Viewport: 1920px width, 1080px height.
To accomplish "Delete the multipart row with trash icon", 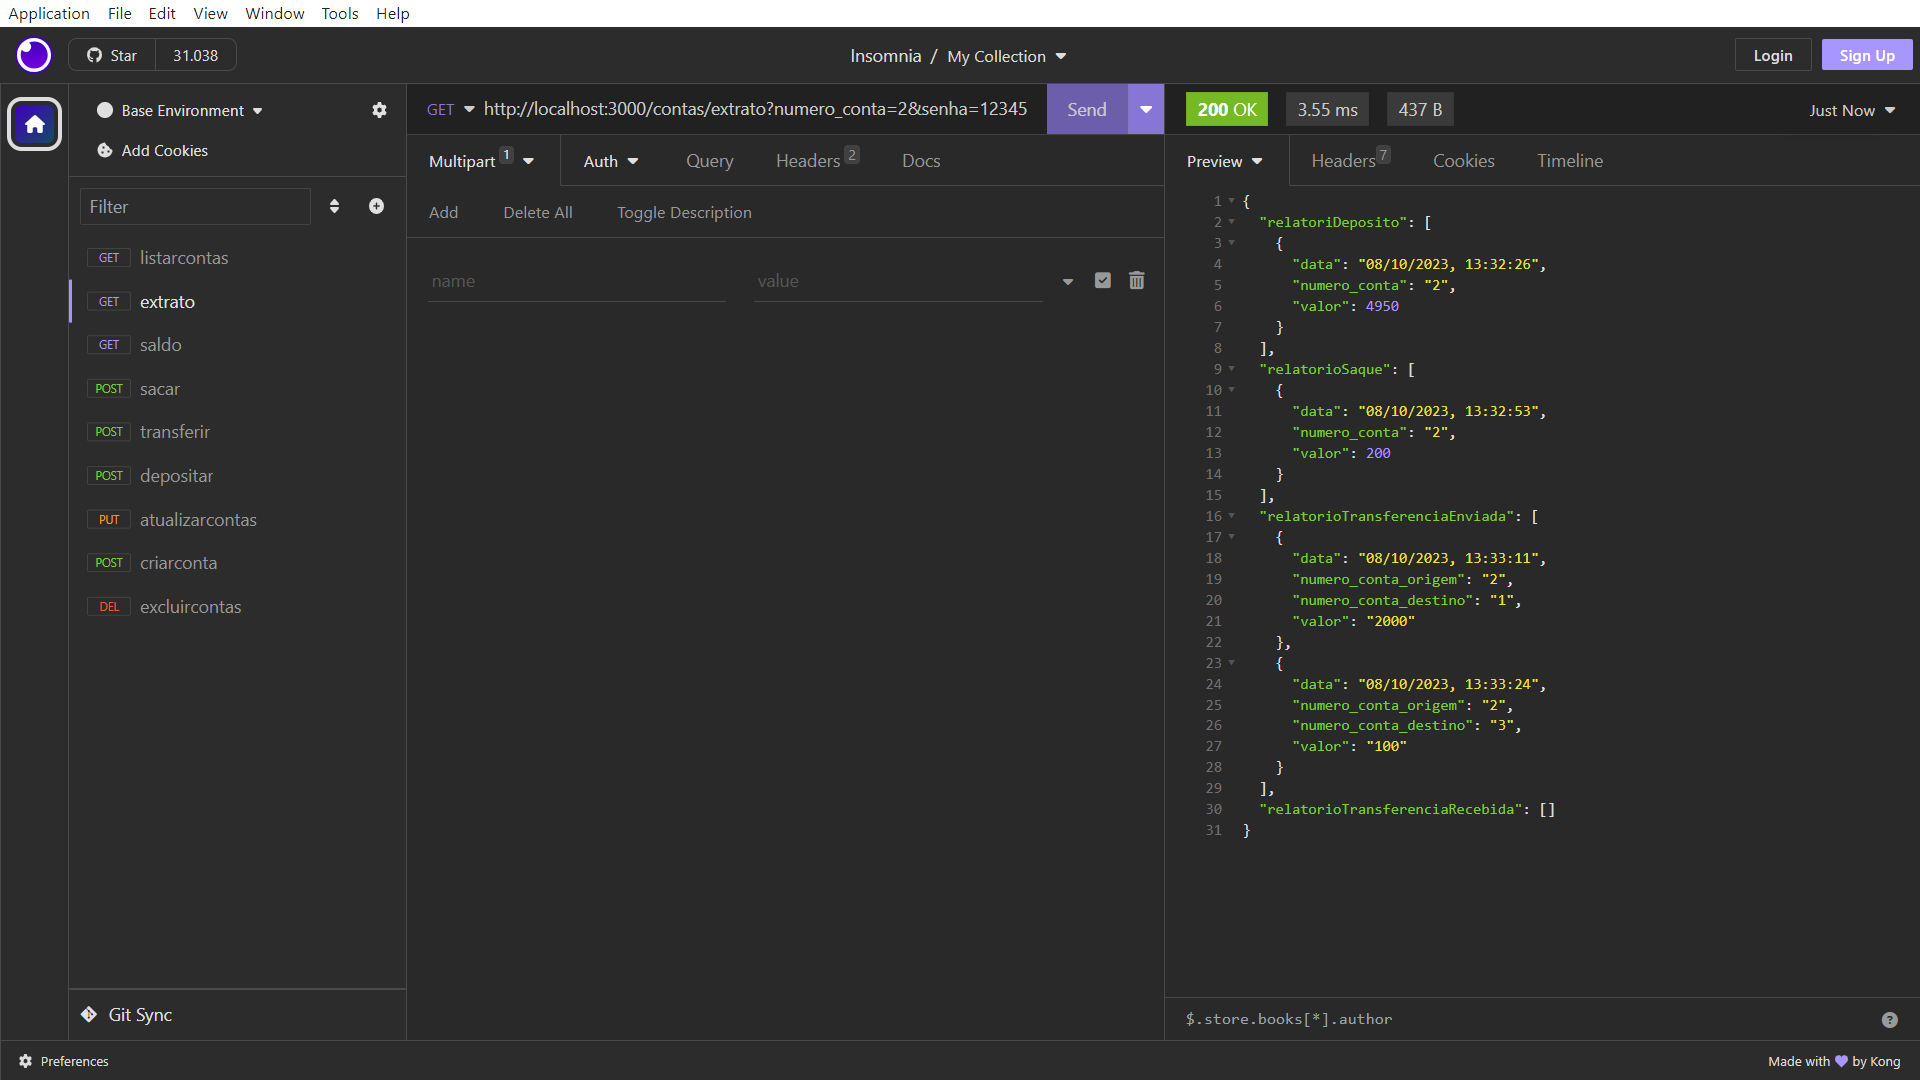I will 1136,281.
